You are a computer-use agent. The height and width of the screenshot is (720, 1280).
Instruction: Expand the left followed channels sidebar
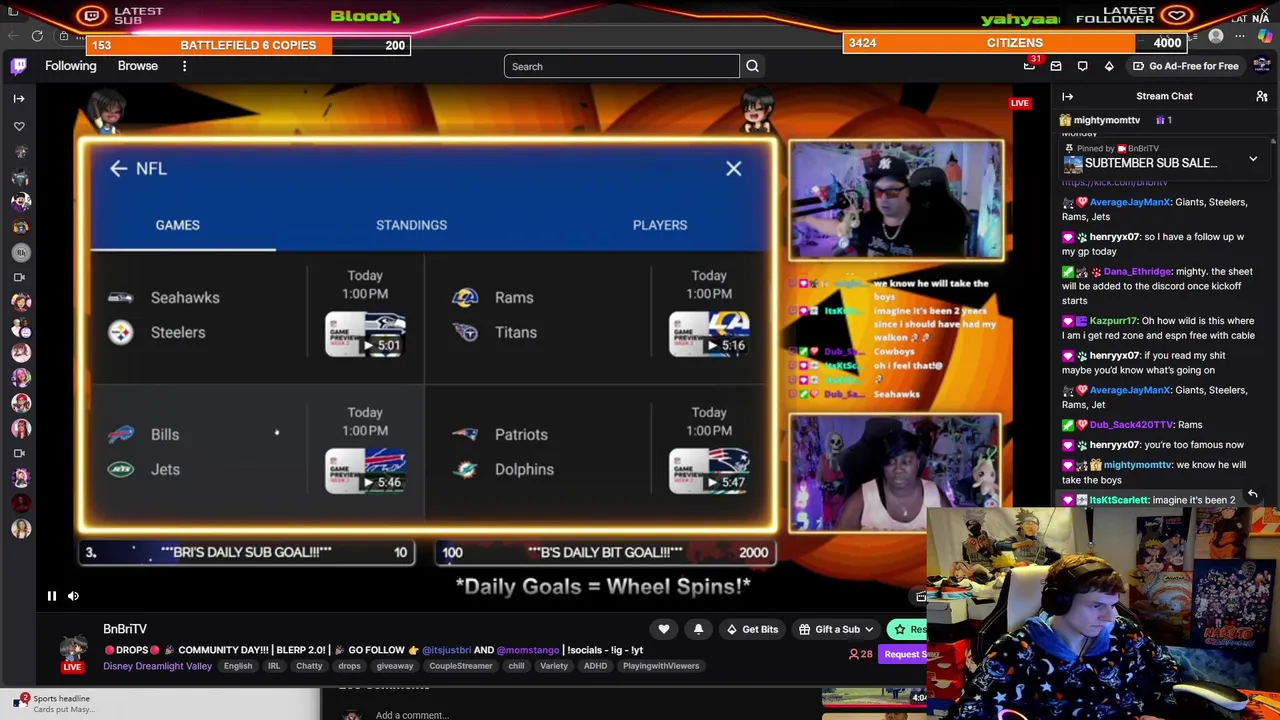tap(19, 98)
